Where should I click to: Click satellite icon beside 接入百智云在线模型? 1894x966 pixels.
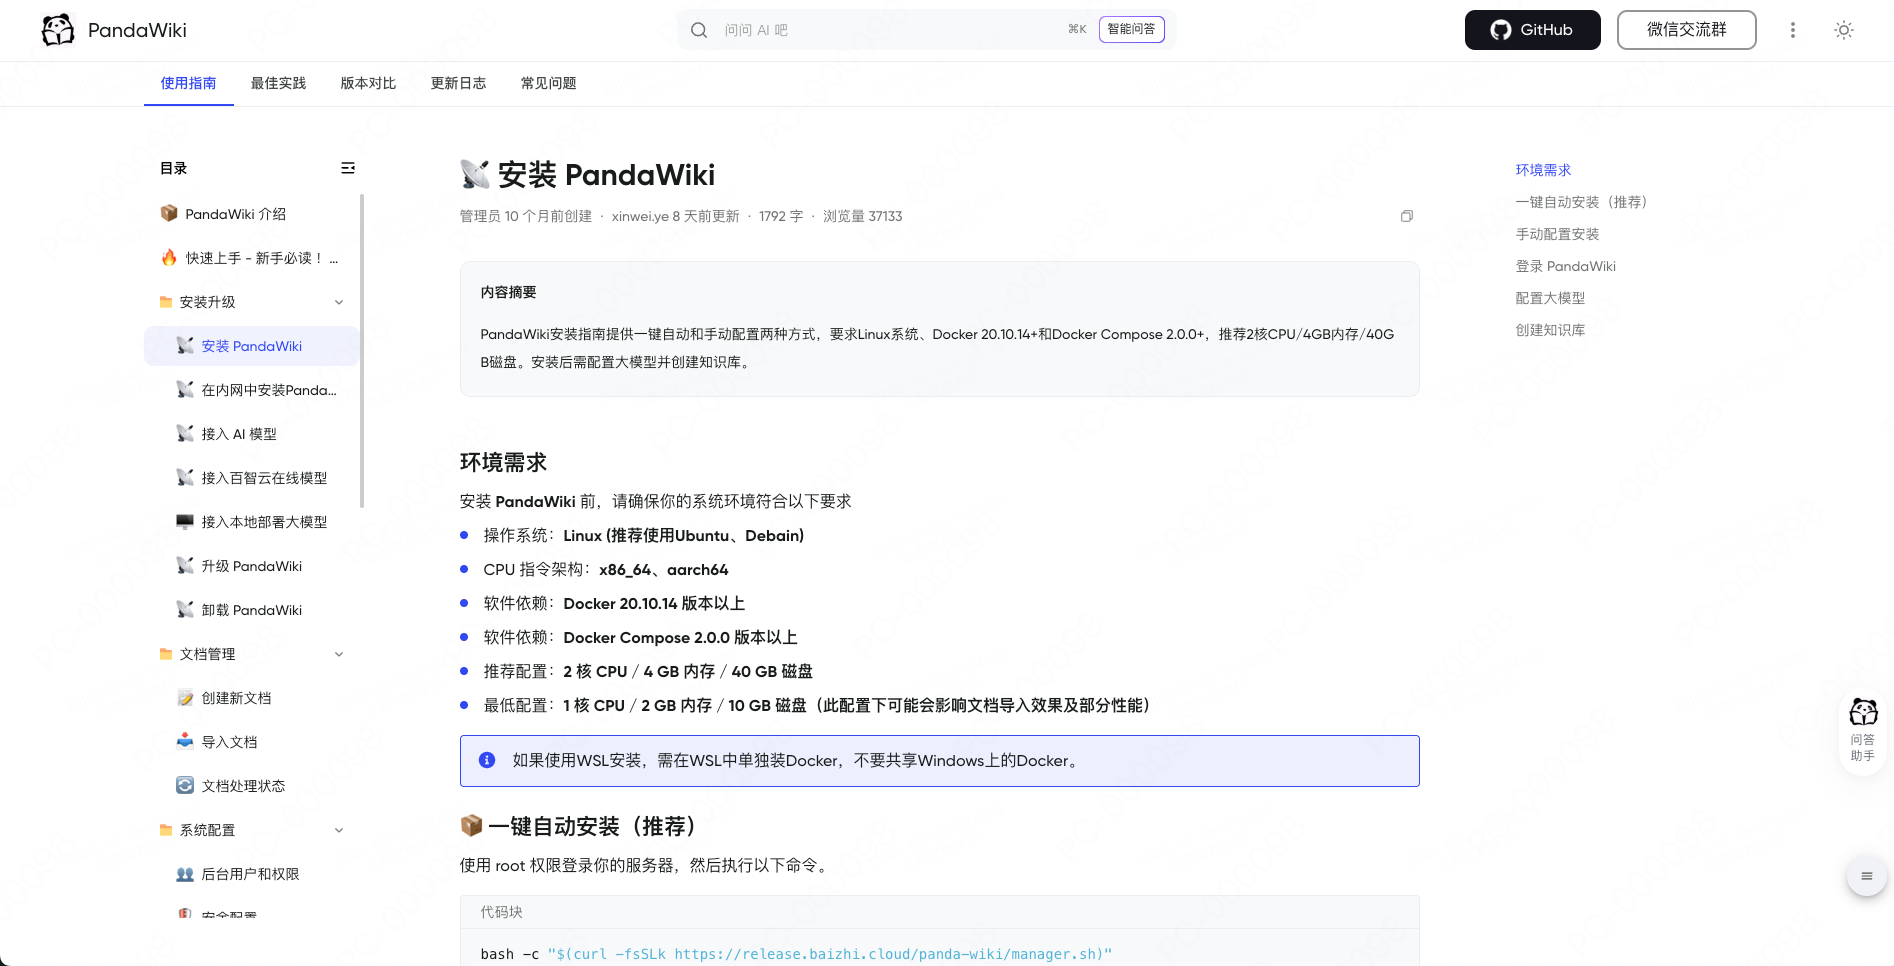click(185, 477)
